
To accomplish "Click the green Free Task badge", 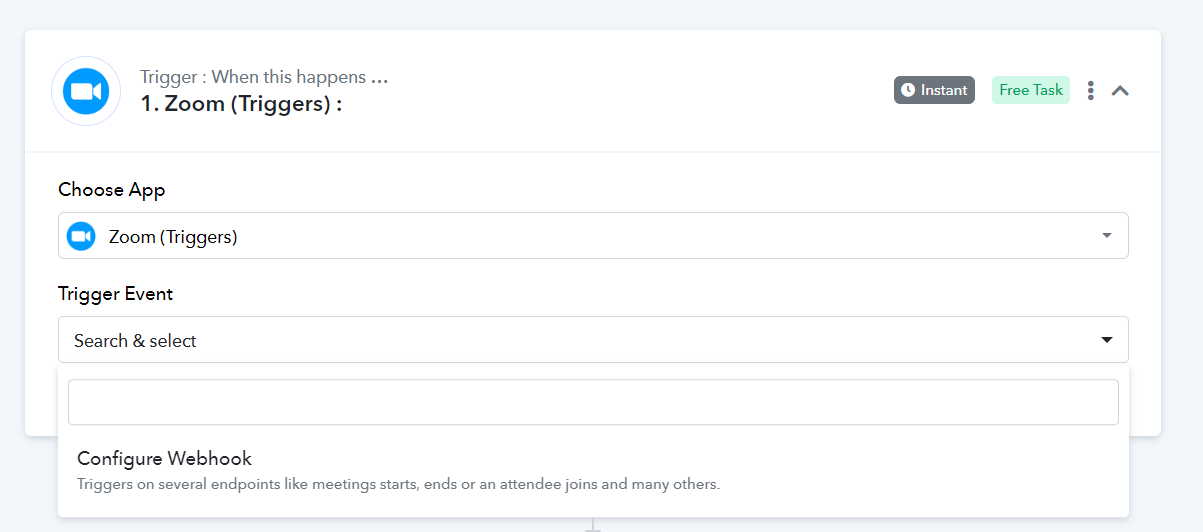I will [1031, 90].
